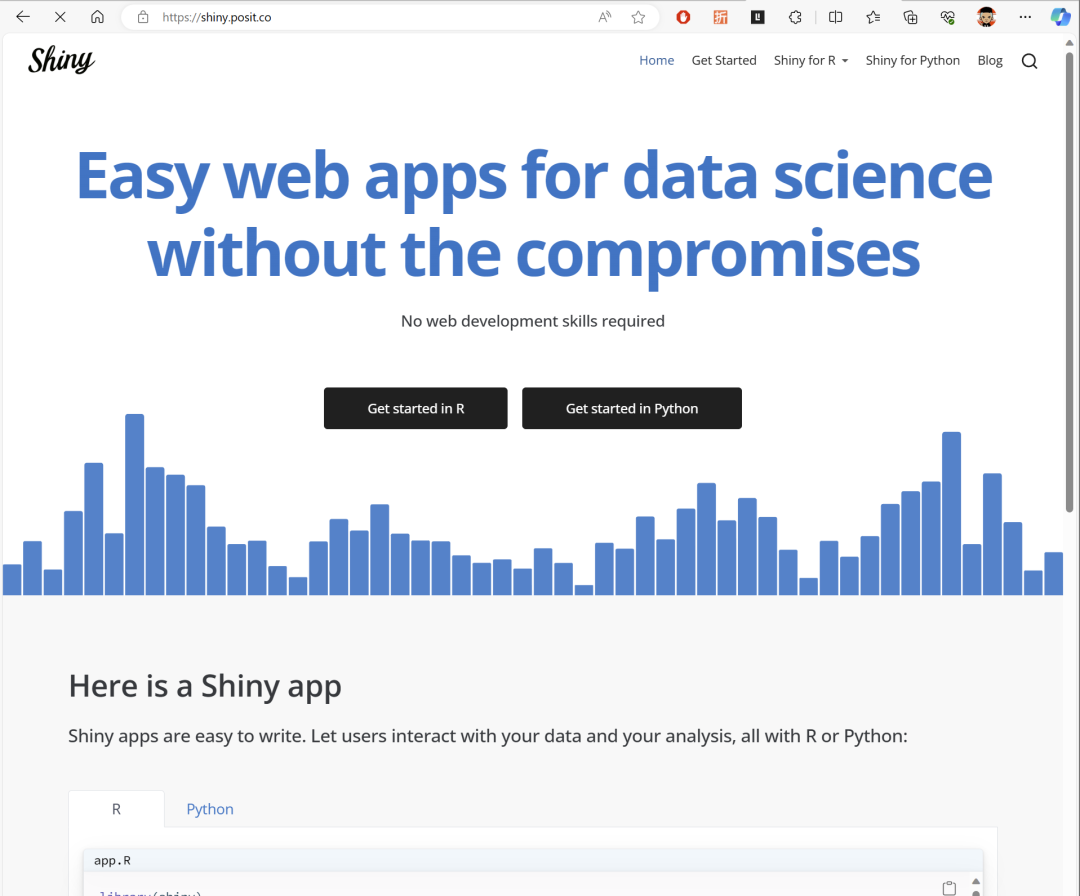Expand the Shiny for R dropdown

[x=810, y=60]
